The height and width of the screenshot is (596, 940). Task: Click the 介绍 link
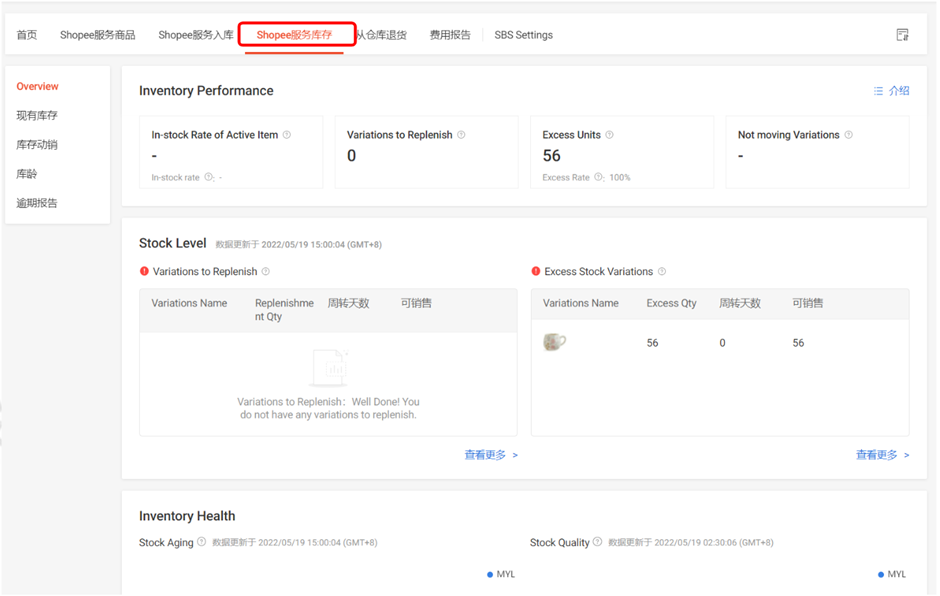(x=899, y=91)
